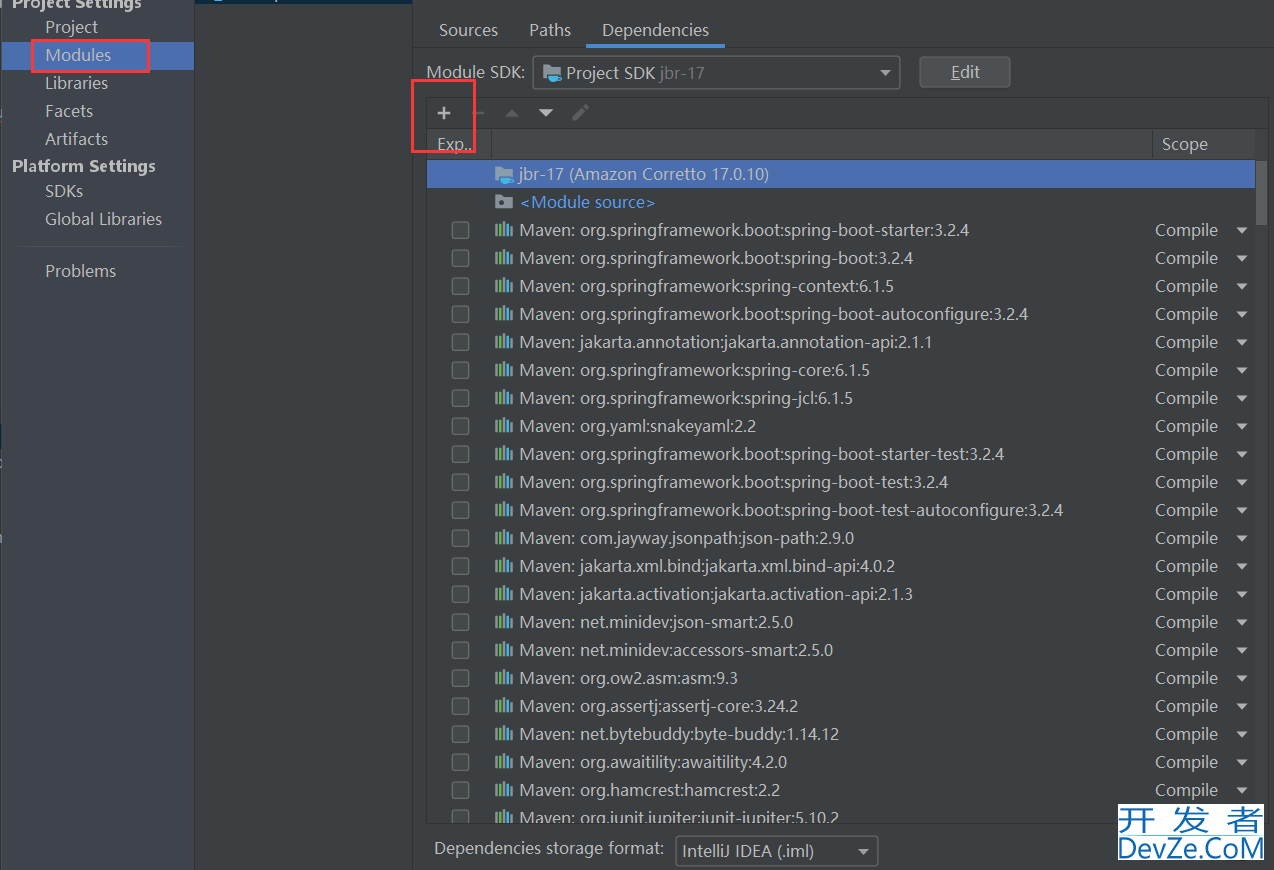Click library icon for spring-boot-starter:3.2.4

tap(504, 230)
